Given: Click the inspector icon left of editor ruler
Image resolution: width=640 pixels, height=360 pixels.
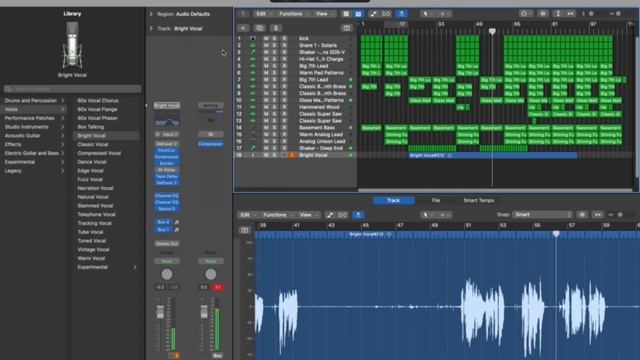Looking at the screenshot, I should (244, 230).
